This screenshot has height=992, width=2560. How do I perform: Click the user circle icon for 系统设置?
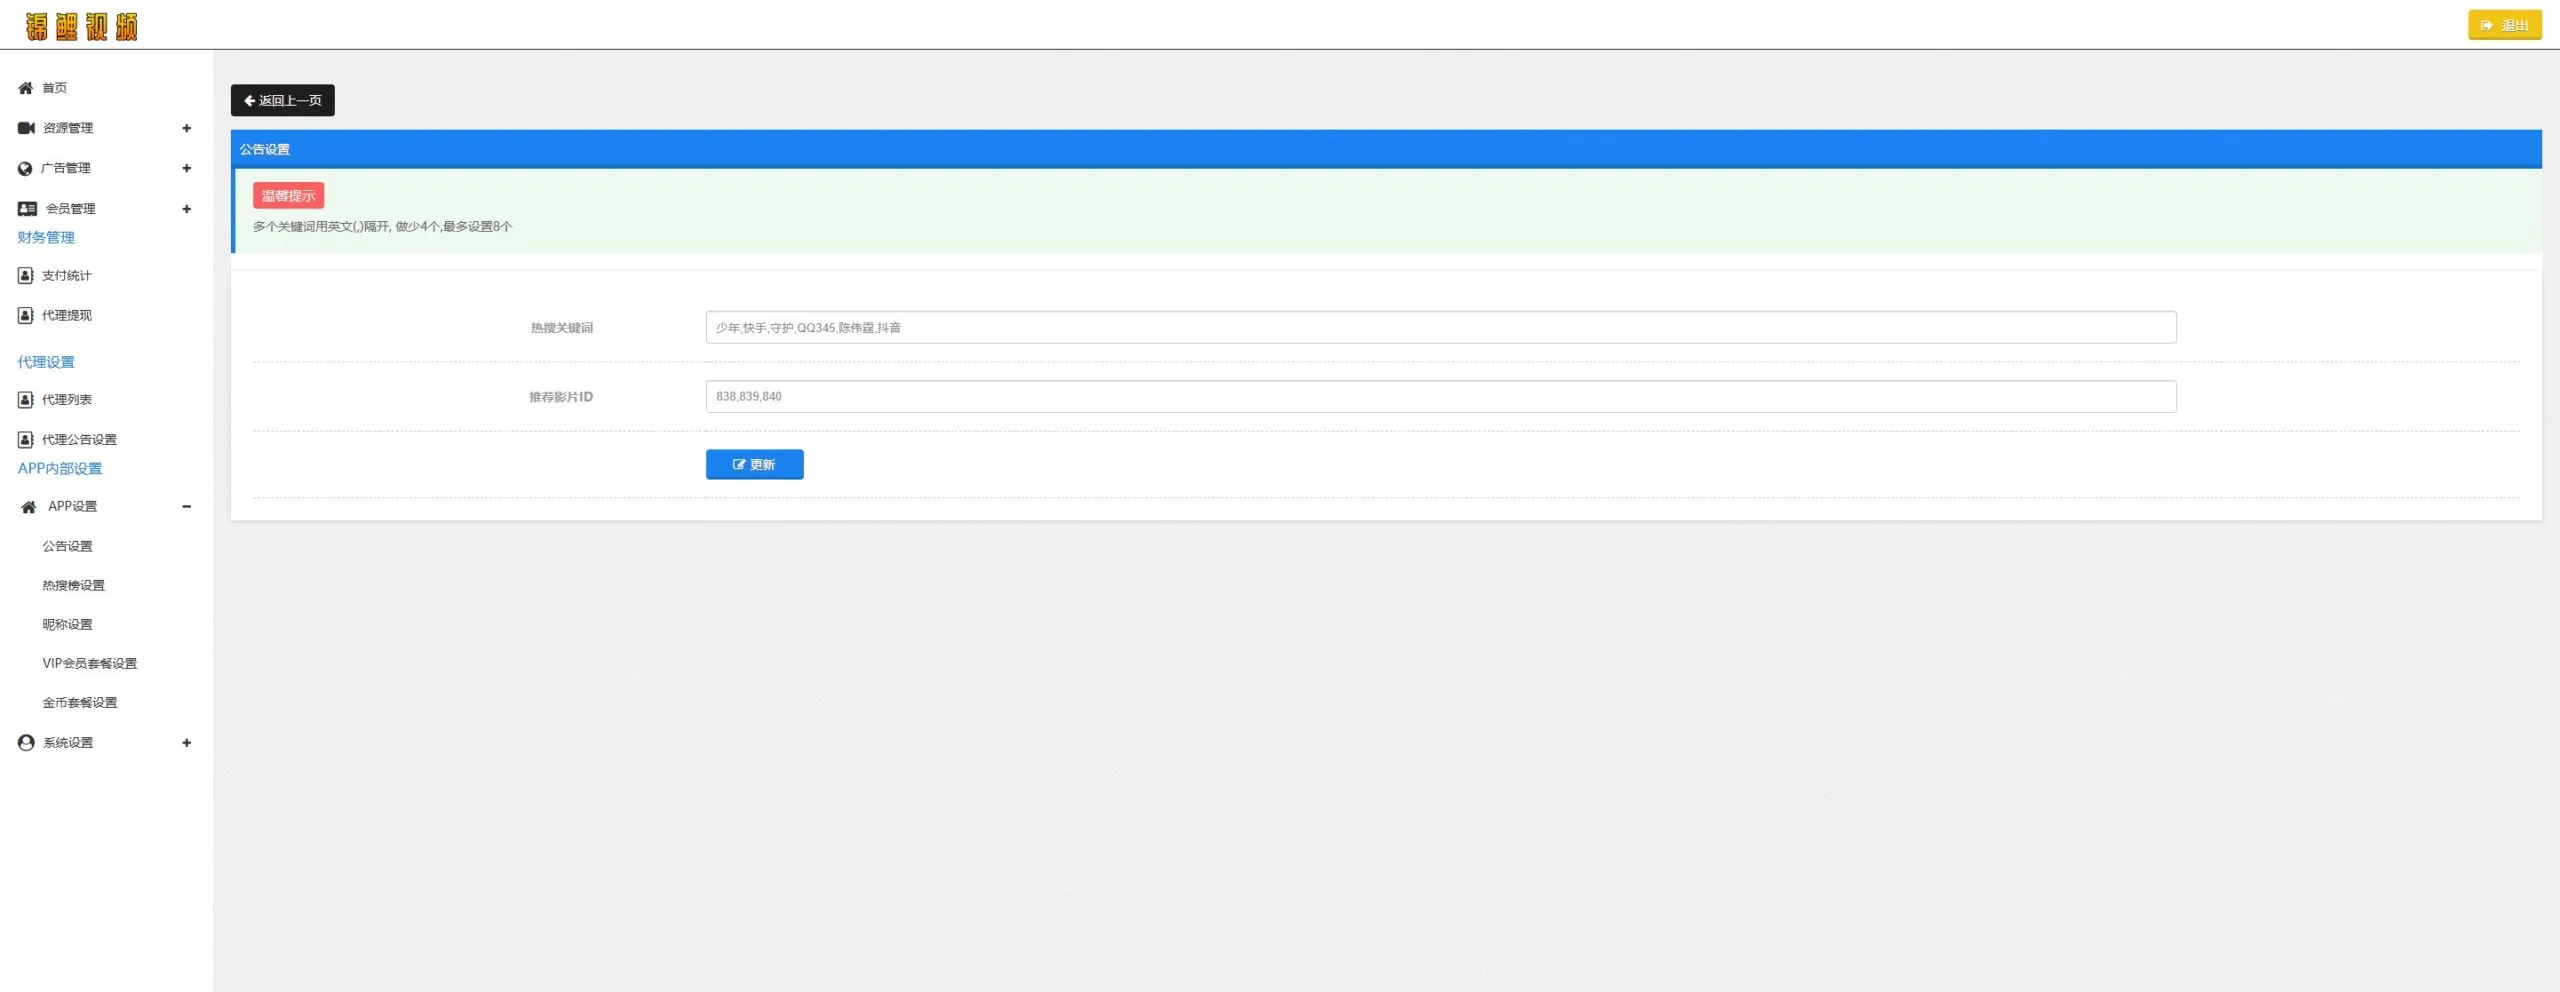(26, 743)
